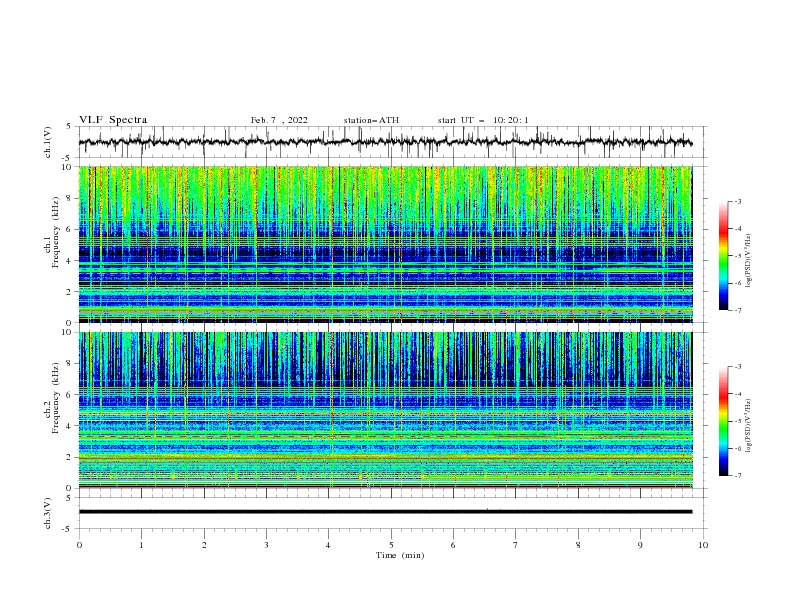Click time axis tick label "10"
The height and width of the screenshot is (612, 792).
tap(703, 545)
